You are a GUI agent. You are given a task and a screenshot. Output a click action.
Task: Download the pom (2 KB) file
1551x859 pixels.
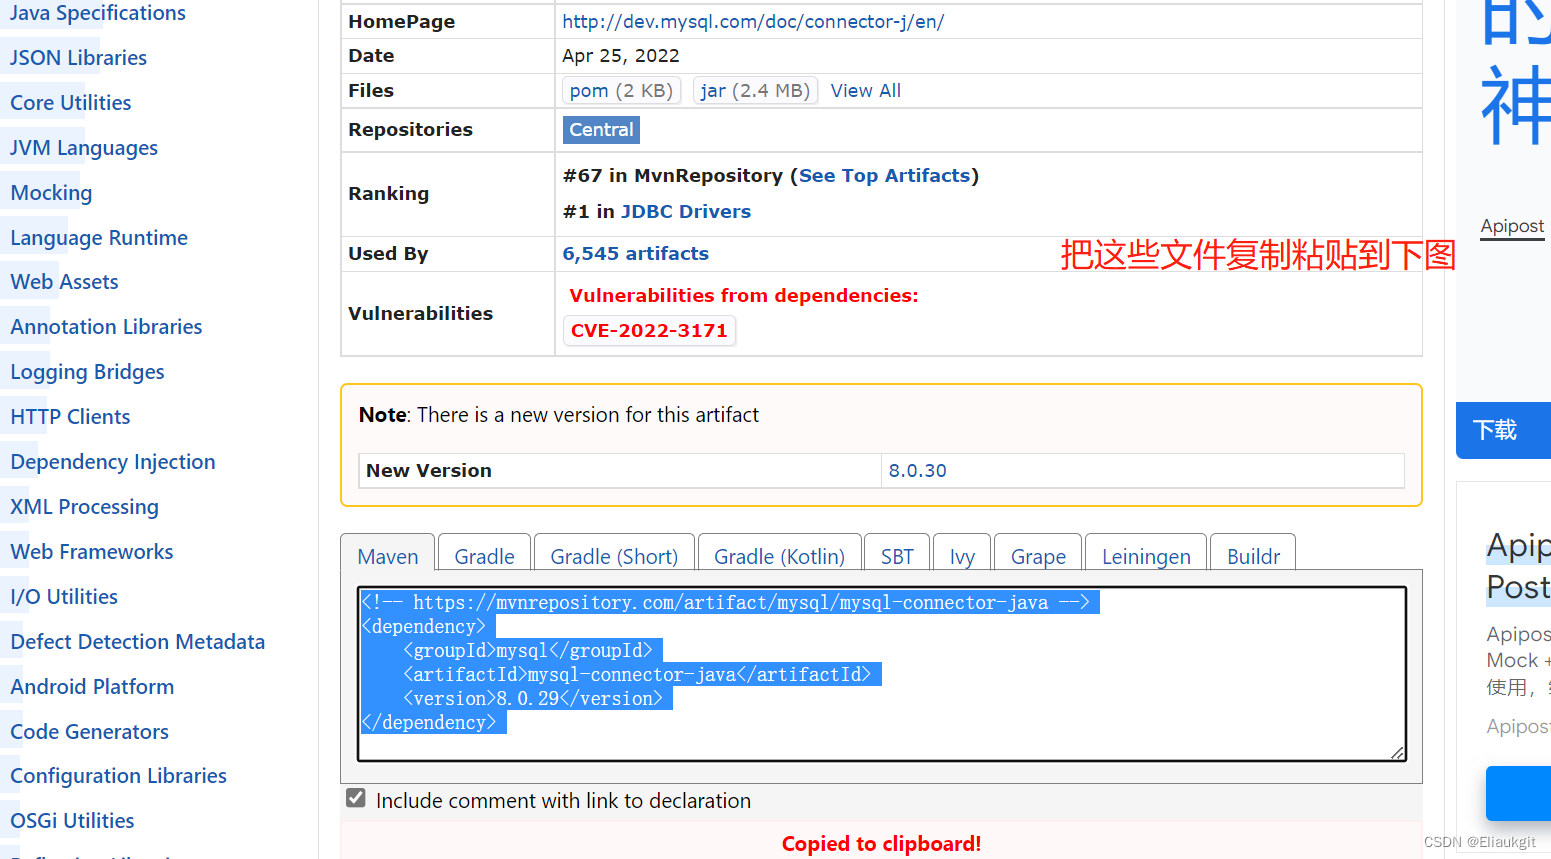pos(621,90)
